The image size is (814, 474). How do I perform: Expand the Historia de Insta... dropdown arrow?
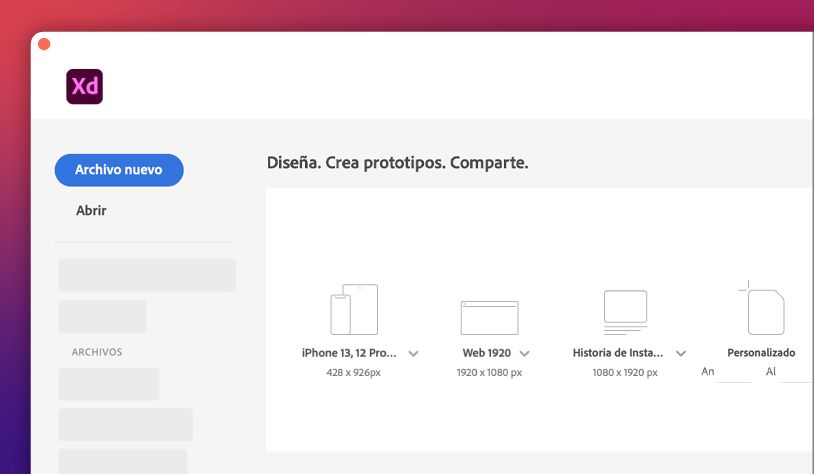tap(681, 353)
